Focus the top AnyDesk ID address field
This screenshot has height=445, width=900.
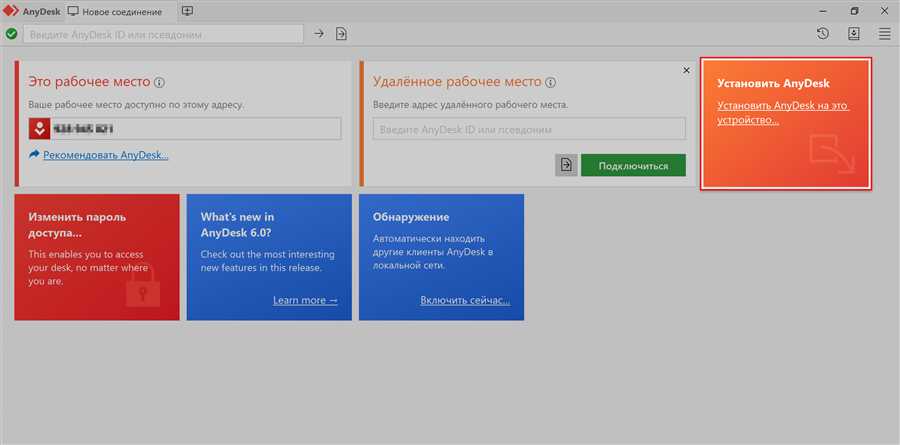[163, 34]
